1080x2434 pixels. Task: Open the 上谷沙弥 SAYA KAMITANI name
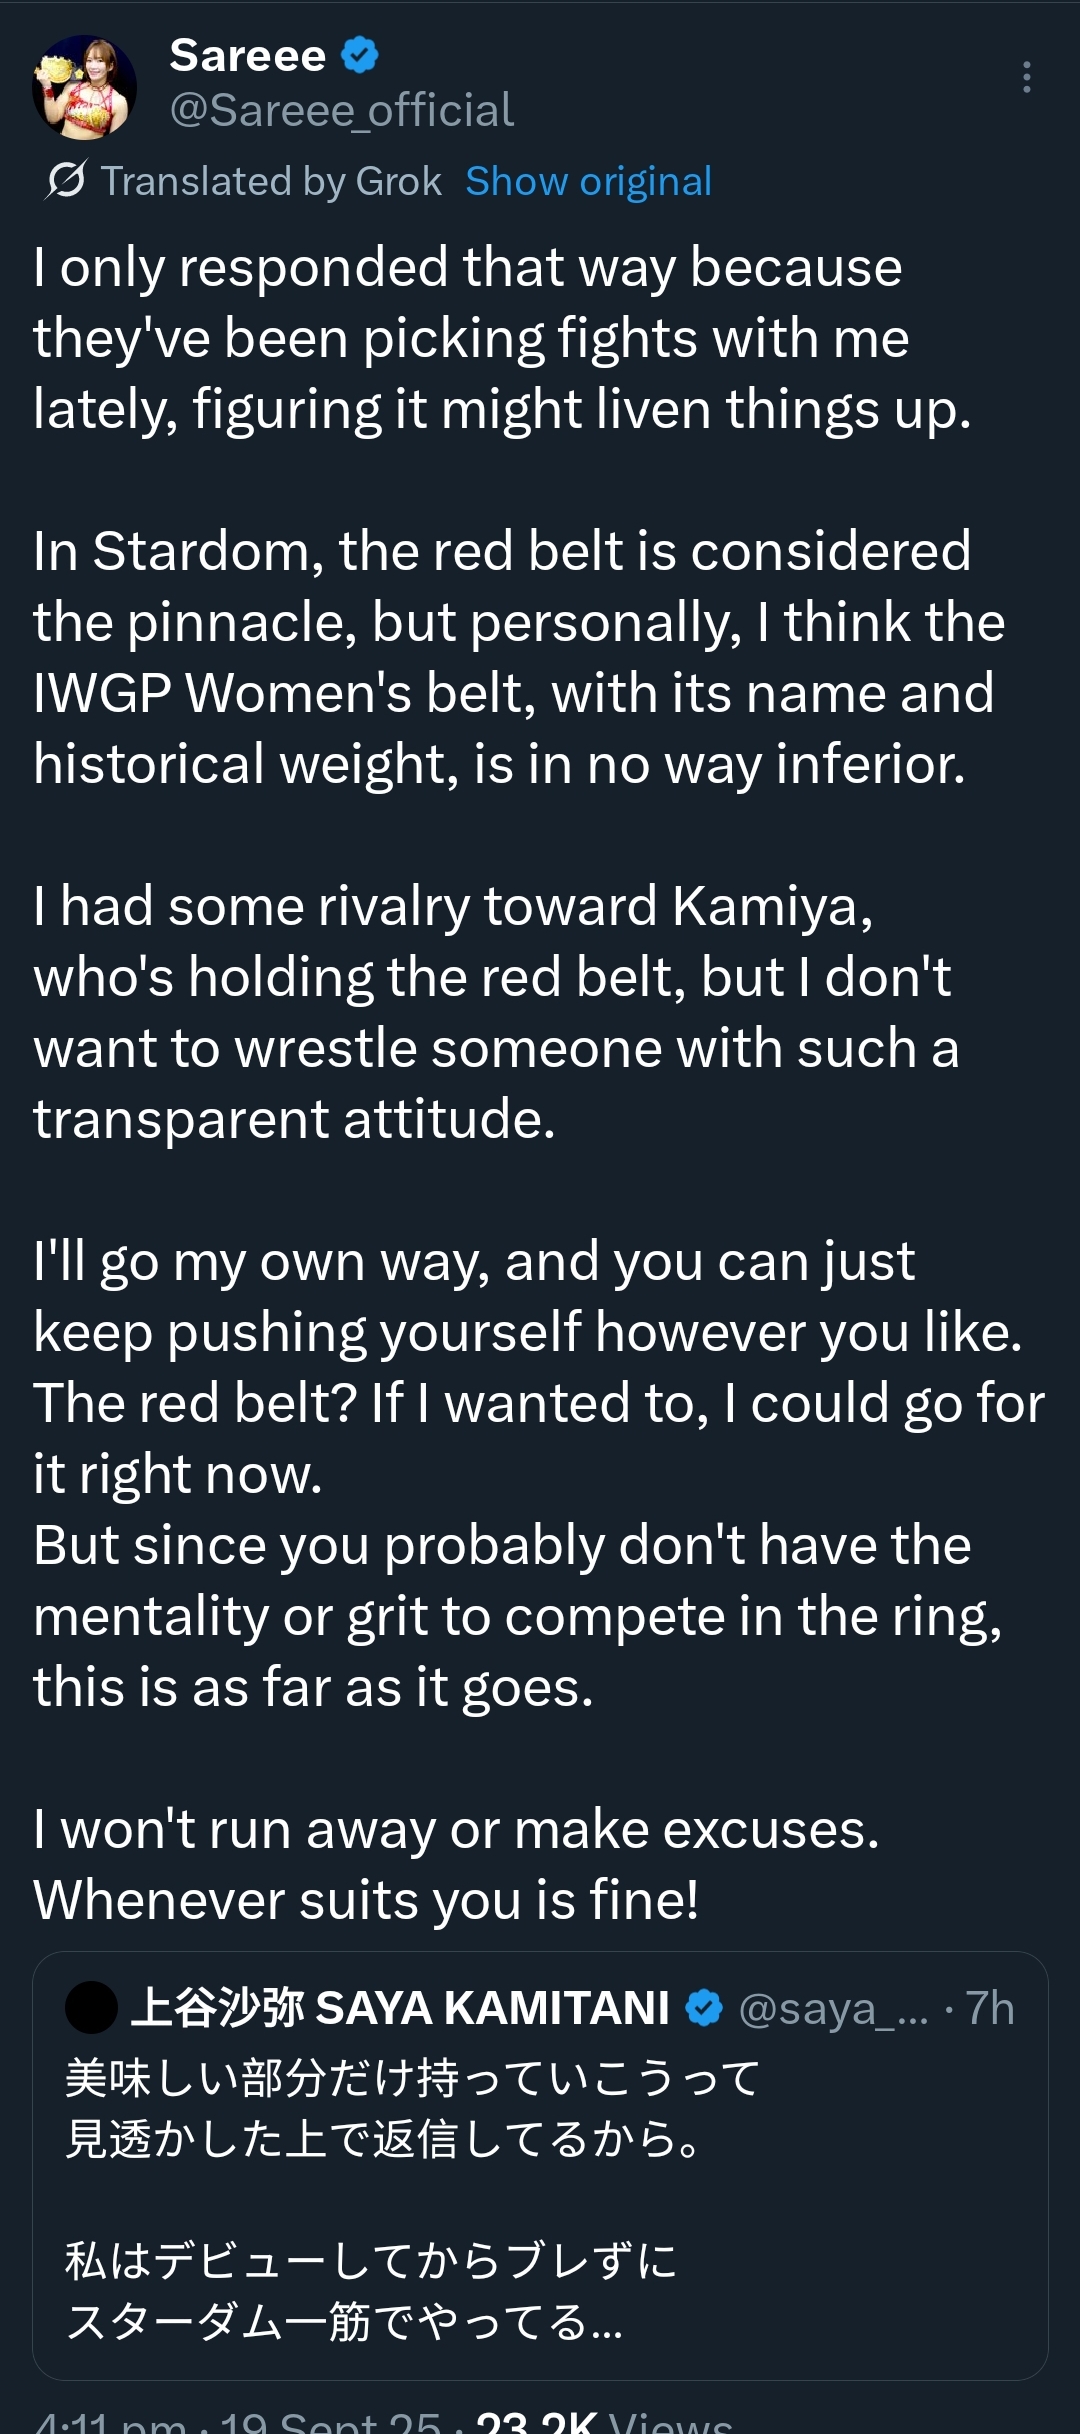point(400,2007)
